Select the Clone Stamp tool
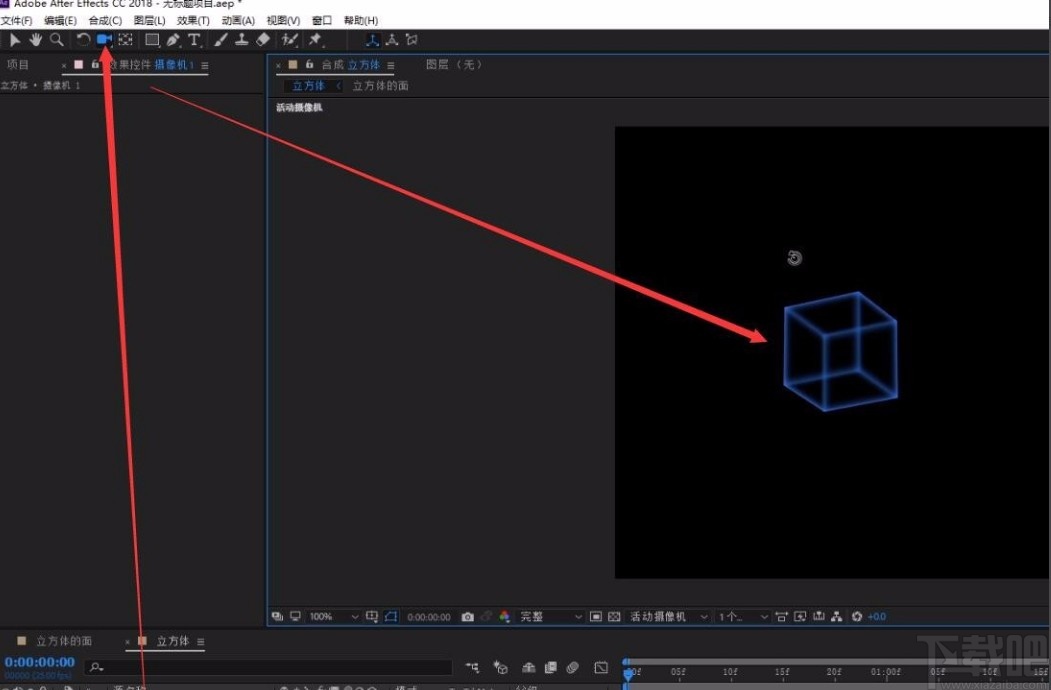 (242, 40)
